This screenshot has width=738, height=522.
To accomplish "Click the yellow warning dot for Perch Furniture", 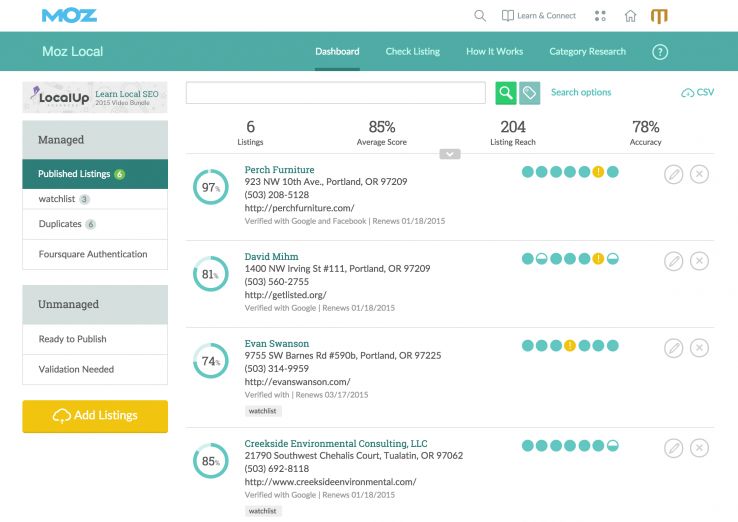I will 598,172.
